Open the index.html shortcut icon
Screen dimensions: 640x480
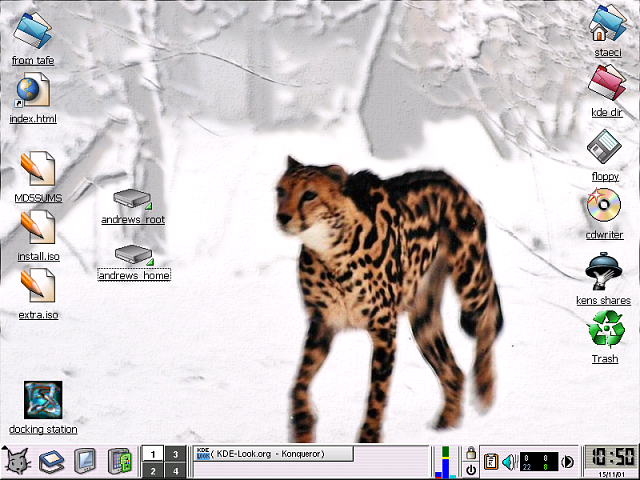click(32, 91)
